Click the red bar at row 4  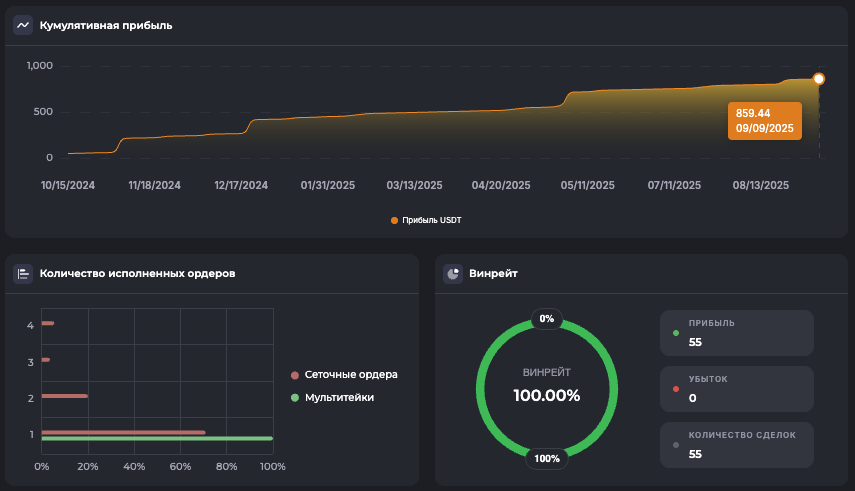coord(47,323)
